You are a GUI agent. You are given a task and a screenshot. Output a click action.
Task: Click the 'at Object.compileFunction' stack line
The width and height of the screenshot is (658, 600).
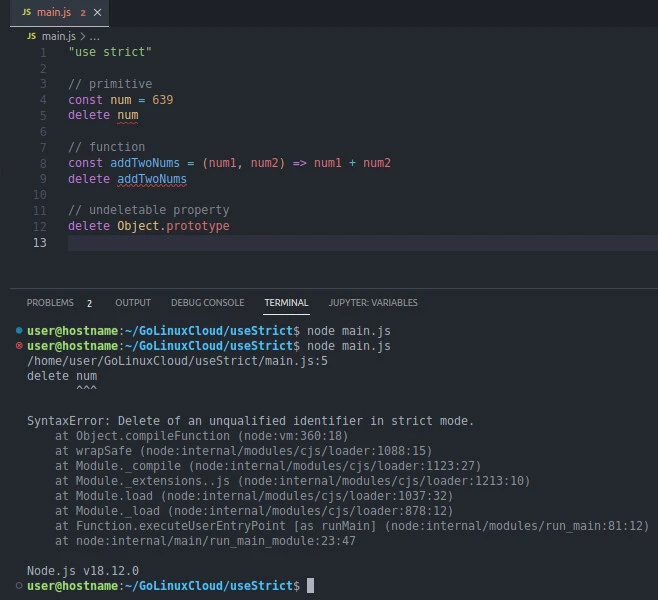point(201,436)
